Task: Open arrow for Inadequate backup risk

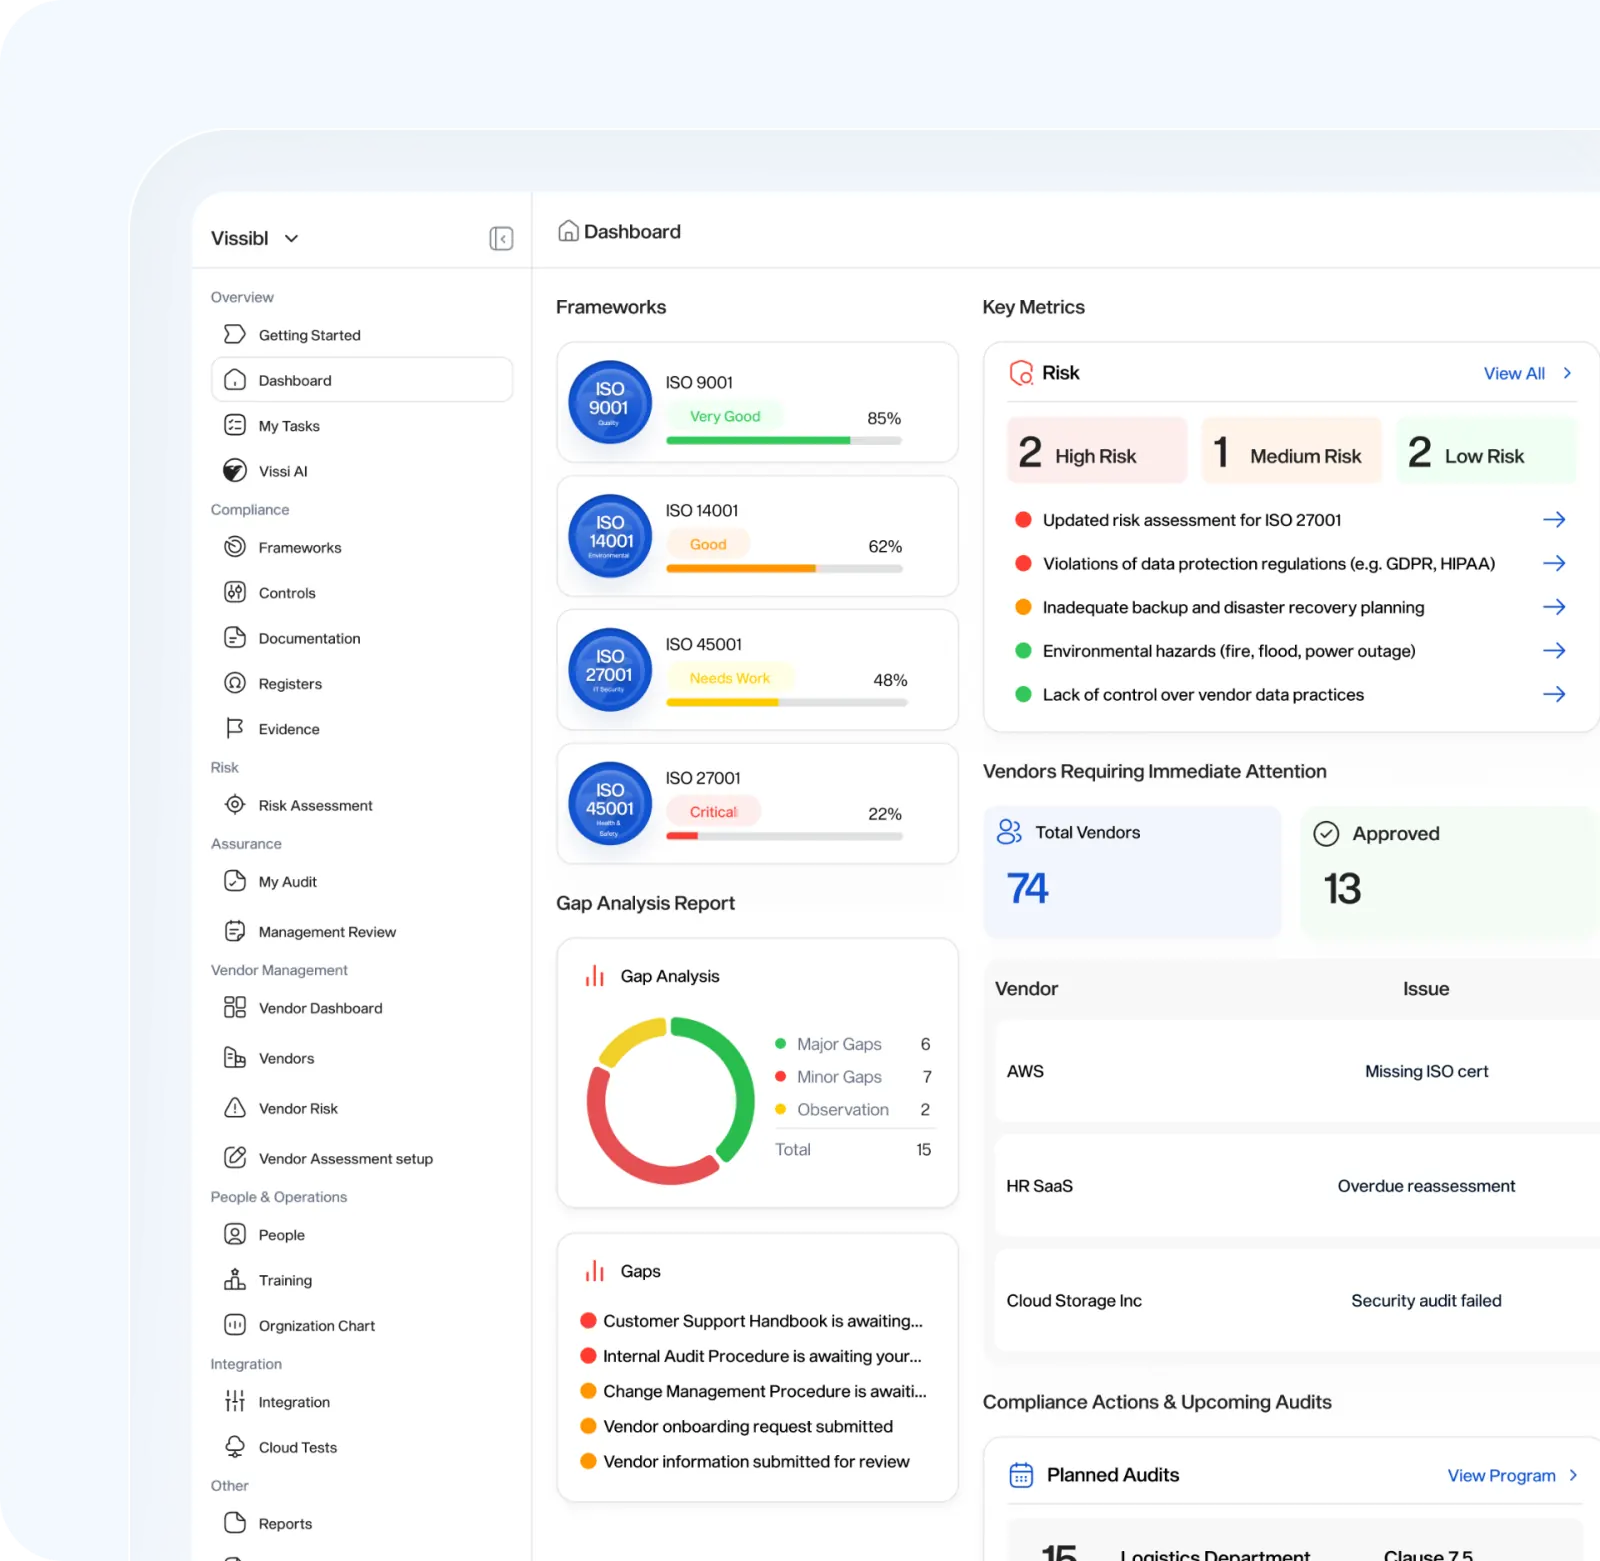Action: [1554, 607]
